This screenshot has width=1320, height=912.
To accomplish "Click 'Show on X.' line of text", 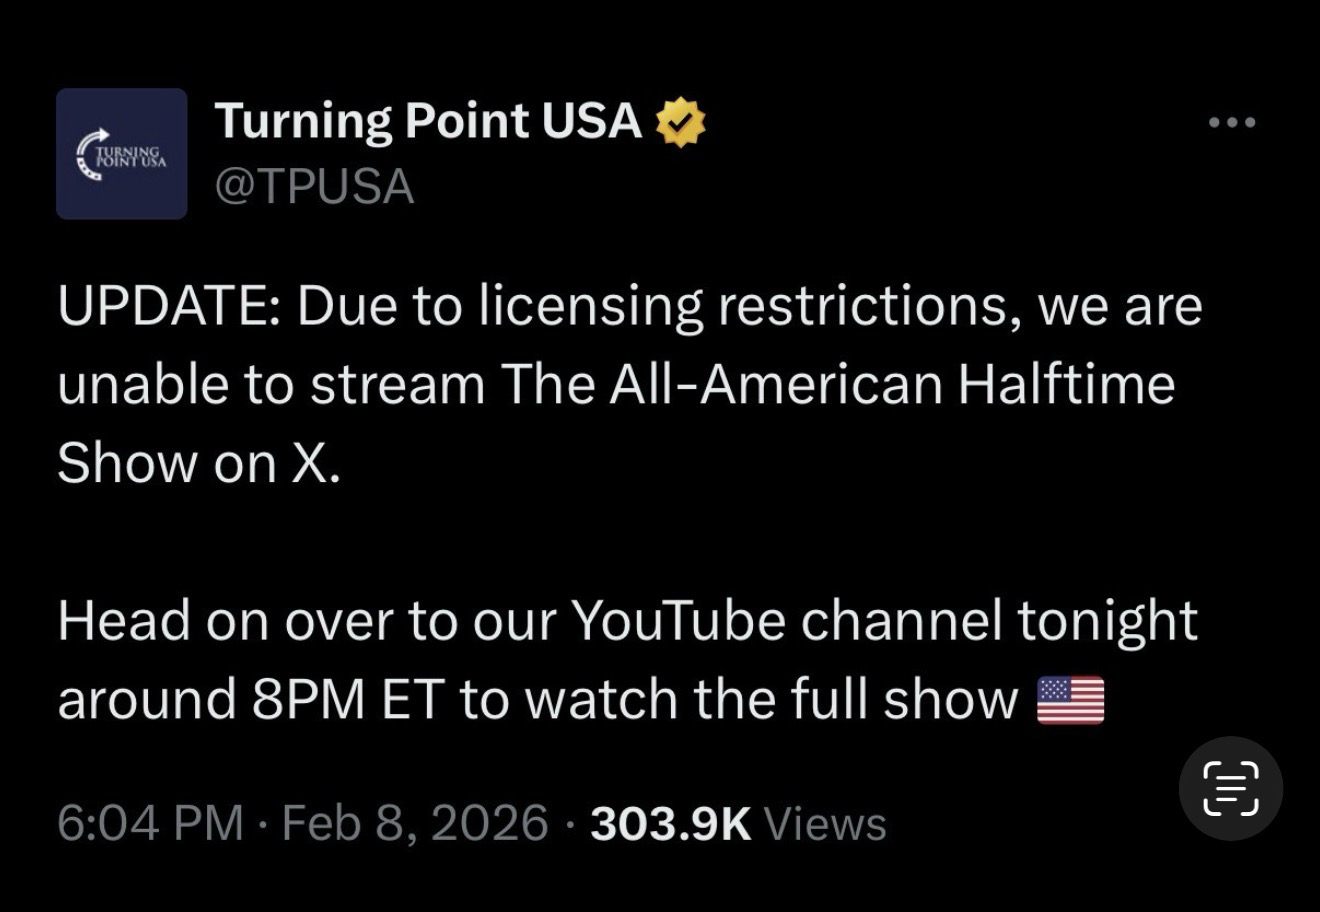I will pyautogui.click(x=199, y=463).
